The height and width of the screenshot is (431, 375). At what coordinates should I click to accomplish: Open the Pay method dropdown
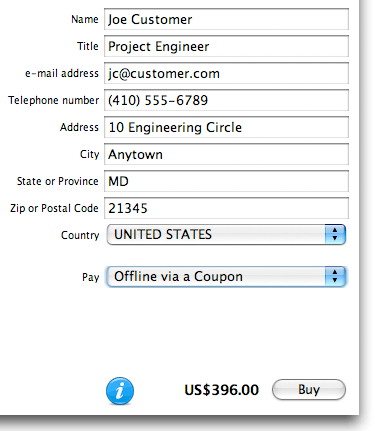pos(226,276)
